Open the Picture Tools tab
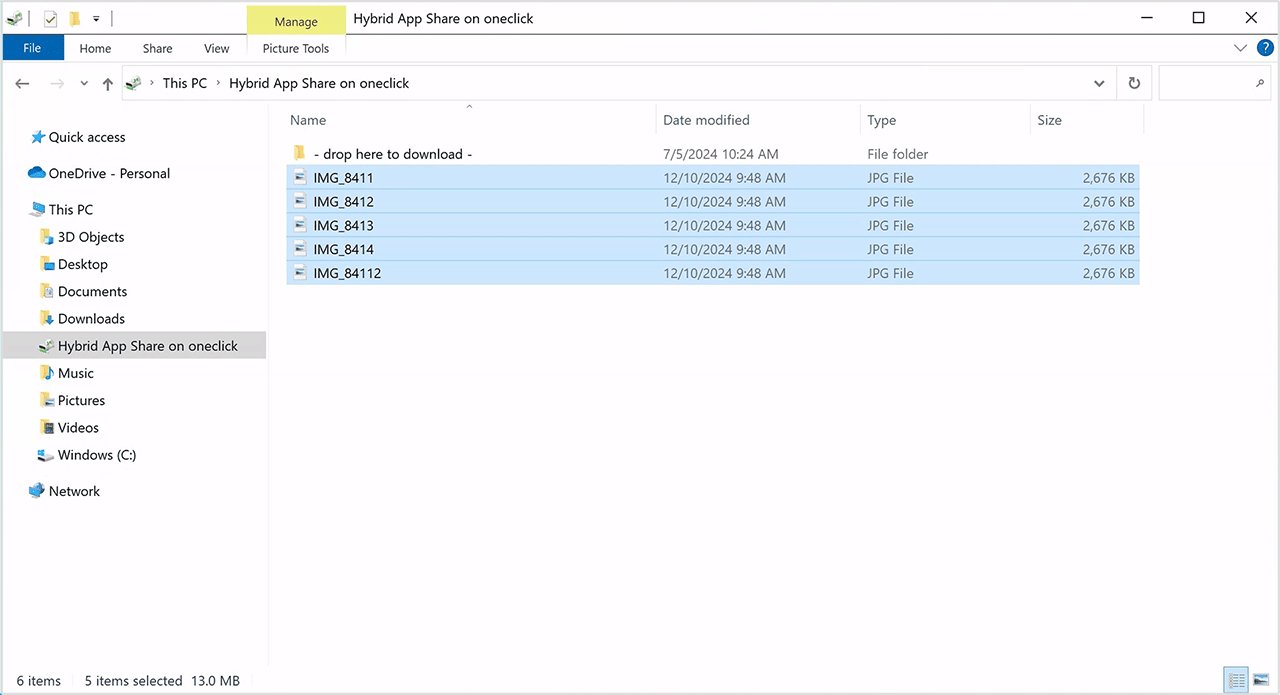Viewport: 1280px width, 695px height. 296,48
